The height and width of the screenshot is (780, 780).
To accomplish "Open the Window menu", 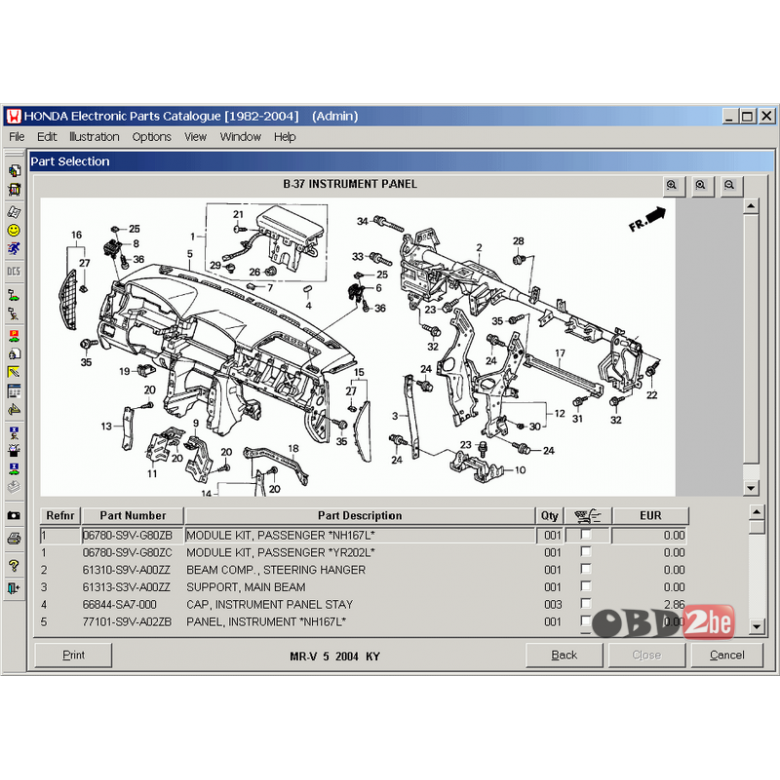I will [240, 137].
